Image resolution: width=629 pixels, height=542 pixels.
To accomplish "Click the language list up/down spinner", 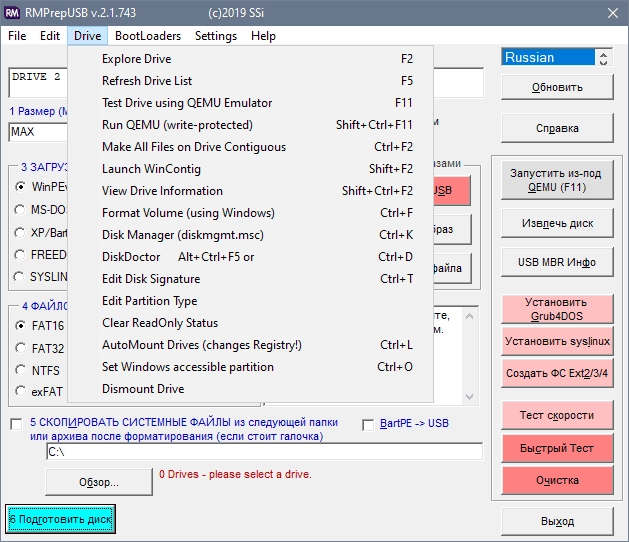I will pyautogui.click(x=603, y=57).
